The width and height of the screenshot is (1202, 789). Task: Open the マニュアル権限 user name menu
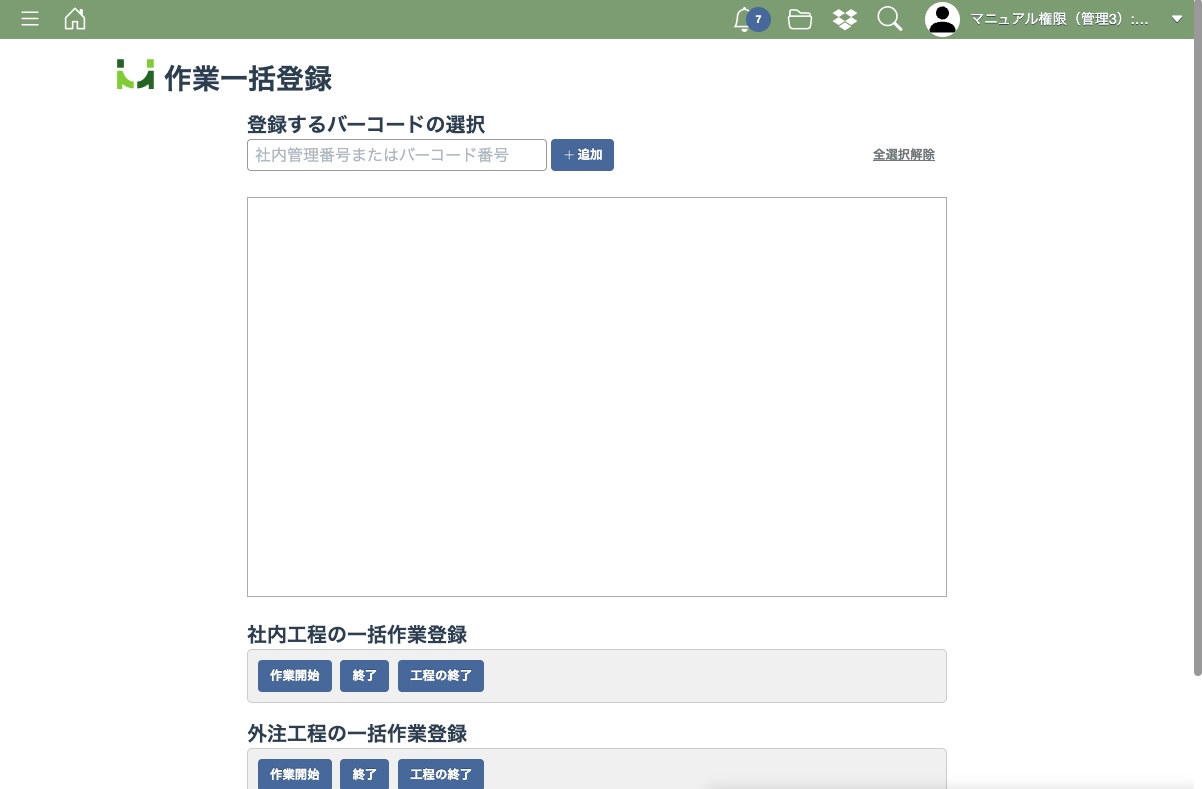1059,19
